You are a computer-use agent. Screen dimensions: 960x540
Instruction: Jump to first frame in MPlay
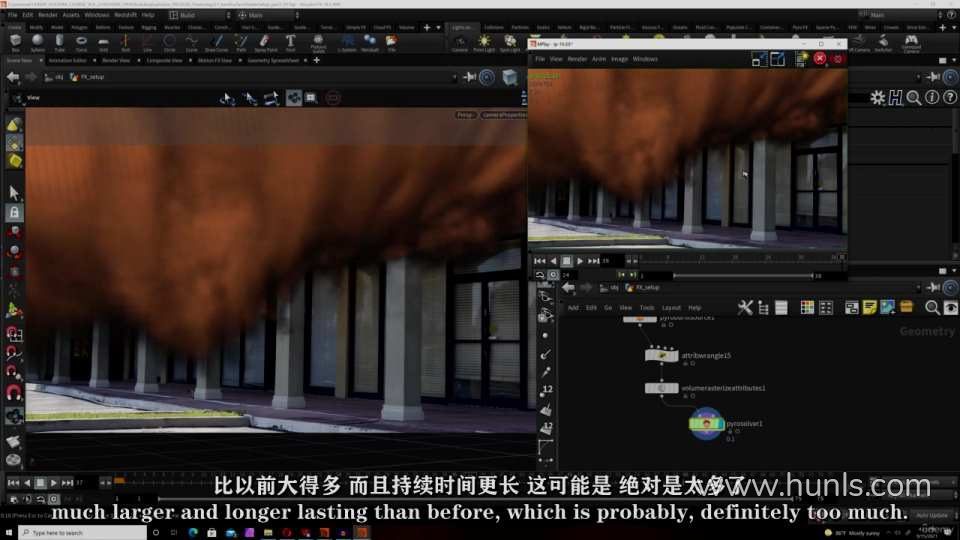pyautogui.click(x=539, y=261)
